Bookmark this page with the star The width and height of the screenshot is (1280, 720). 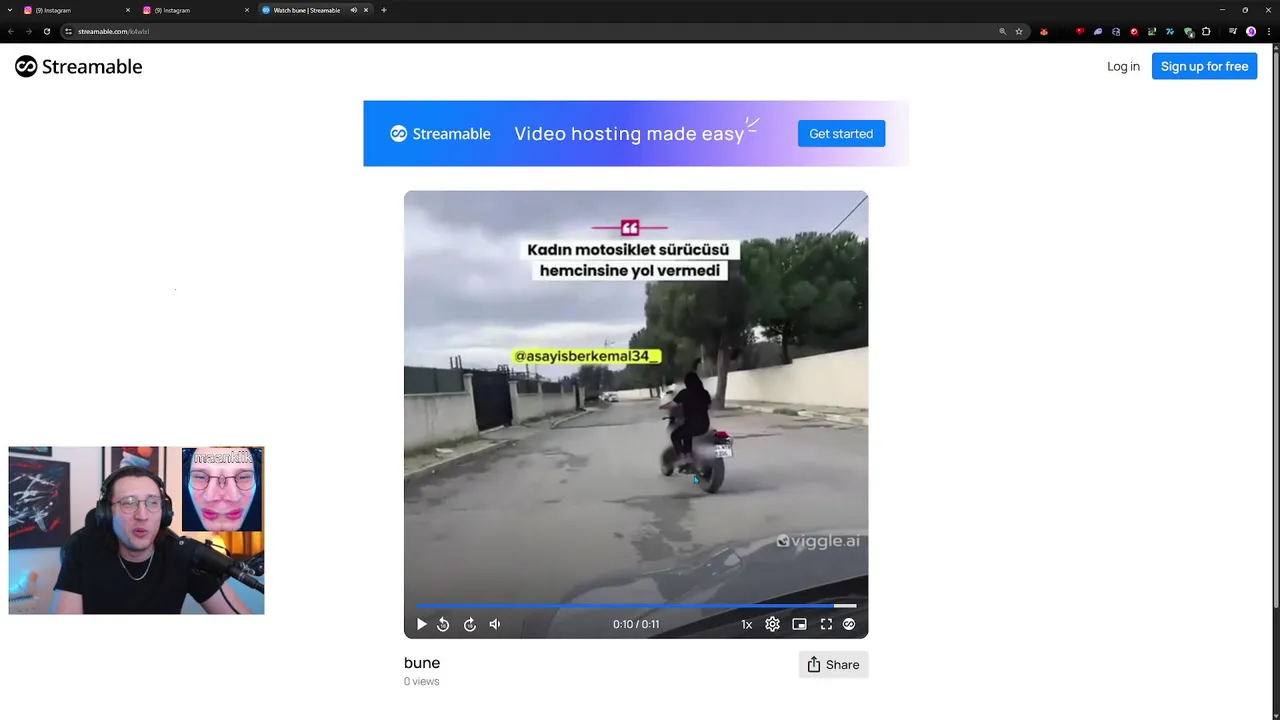tap(1019, 31)
